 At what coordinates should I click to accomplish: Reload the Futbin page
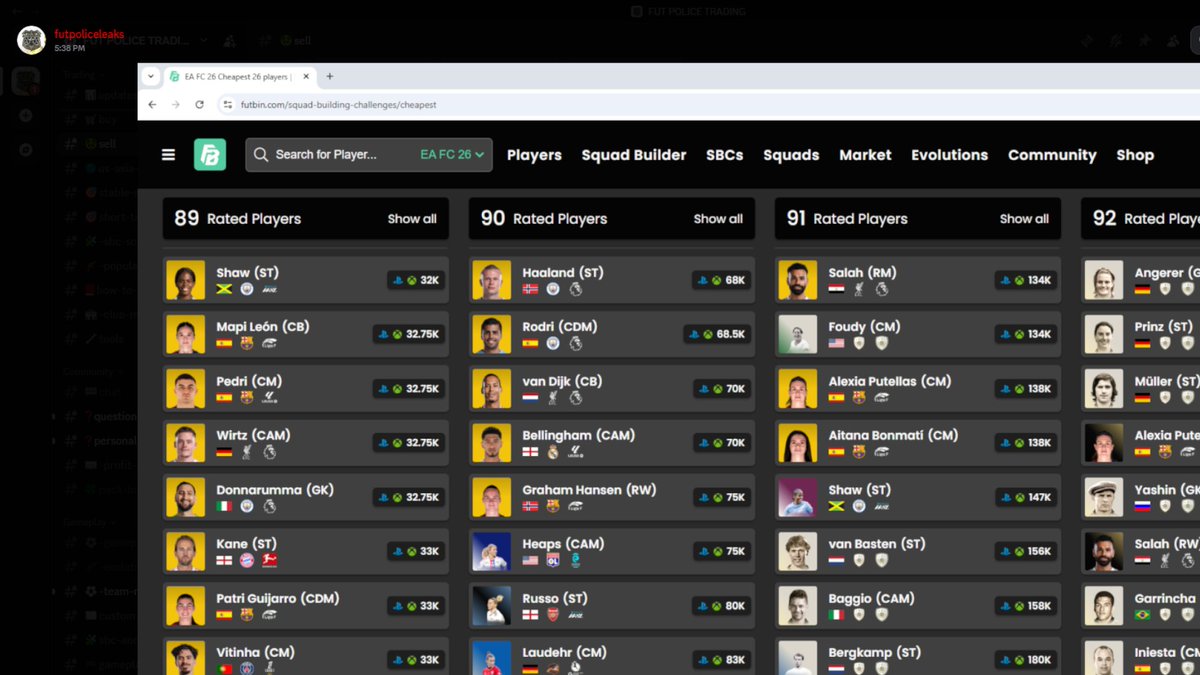[x=200, y=104]
